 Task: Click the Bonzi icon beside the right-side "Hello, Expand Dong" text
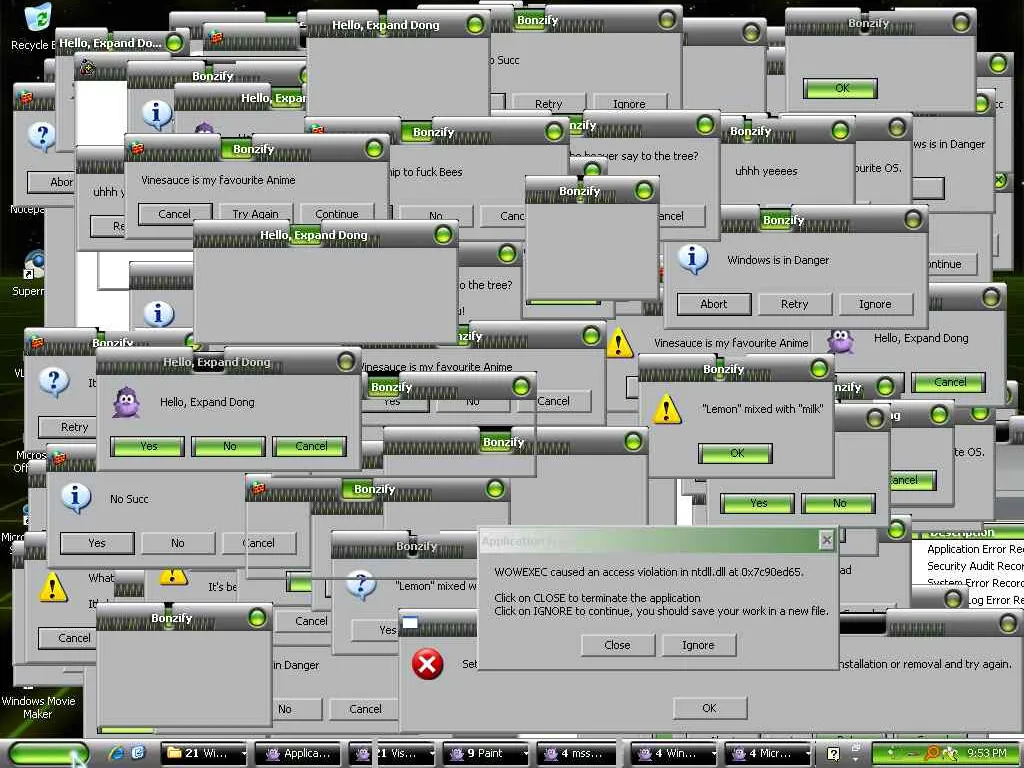pyautogui.click(x=840, y=340)
